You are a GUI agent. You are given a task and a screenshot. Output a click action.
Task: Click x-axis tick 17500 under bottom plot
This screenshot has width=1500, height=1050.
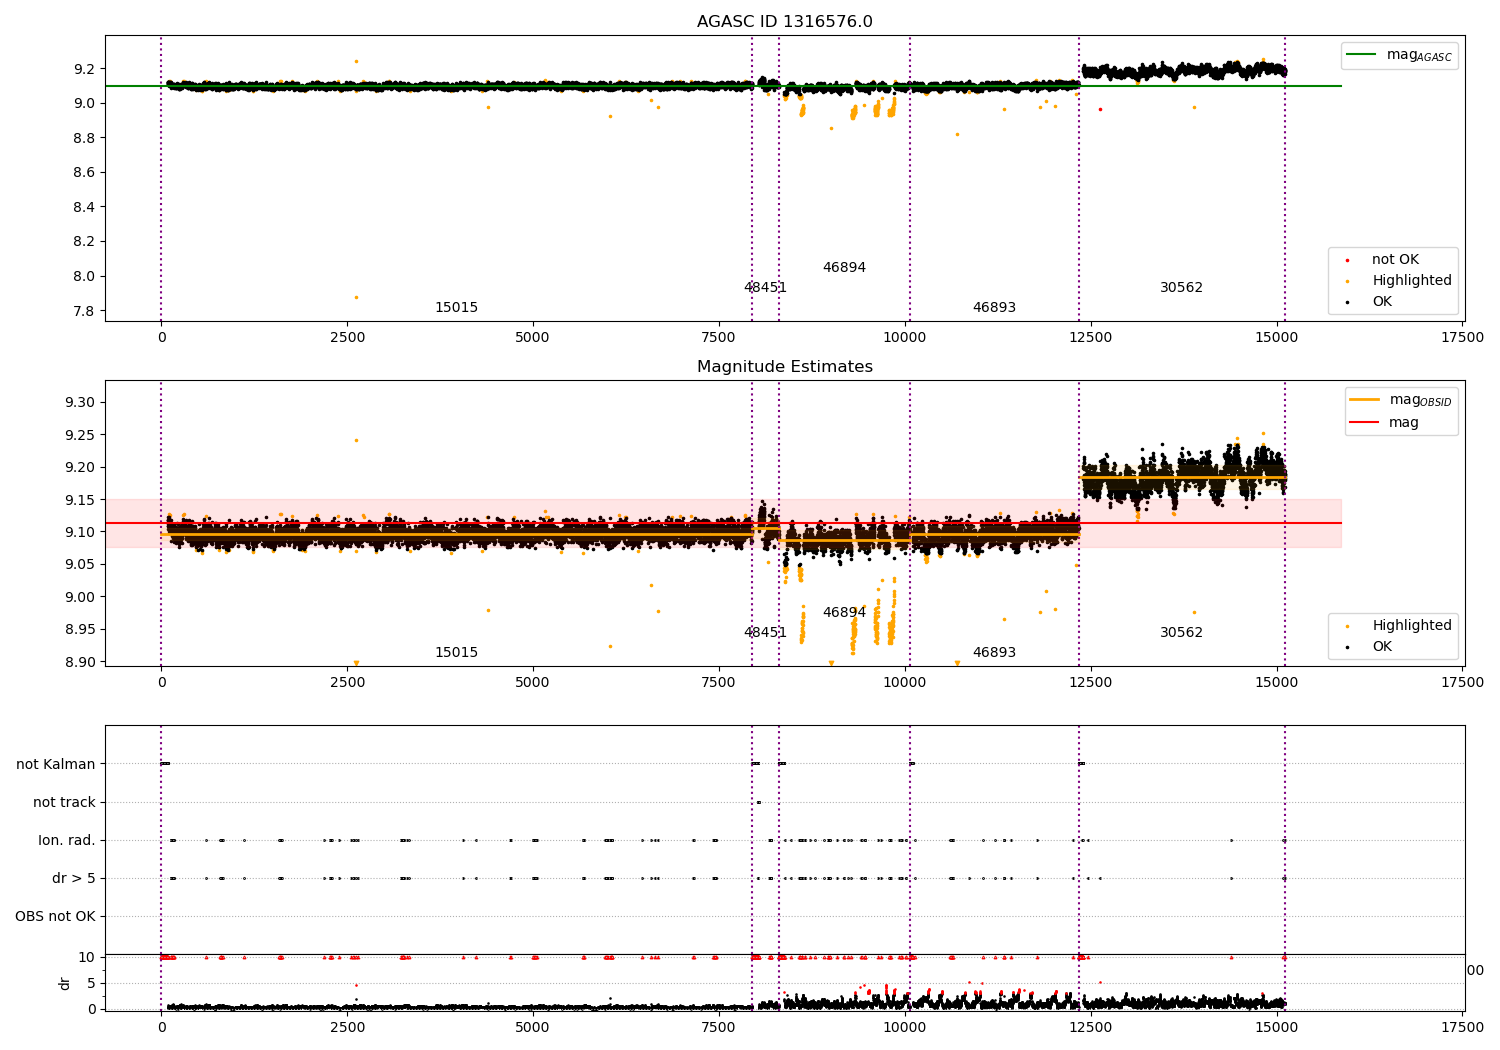coord(1462,1027)
